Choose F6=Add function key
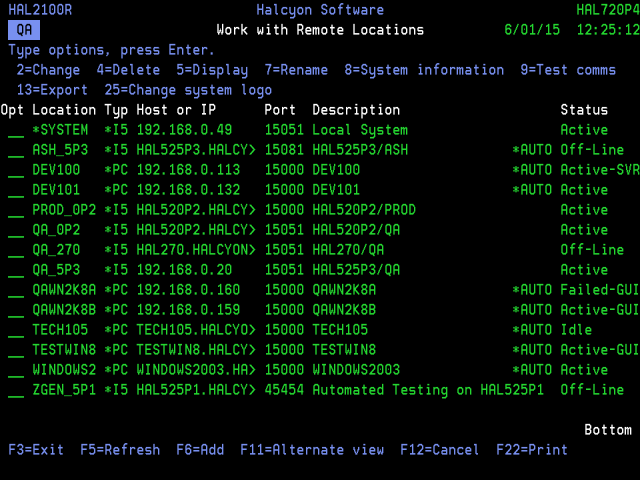Screen dimensions: 640x480 [200, 450]
